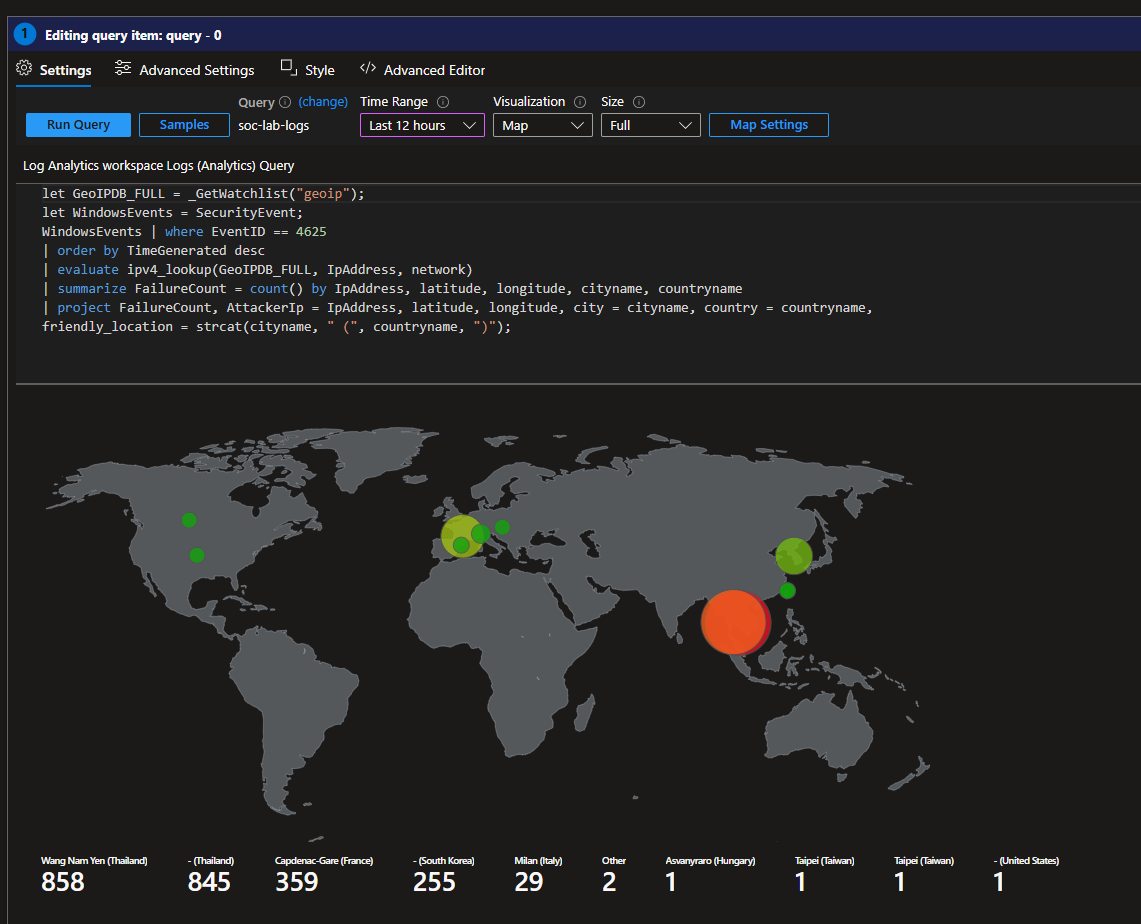Expand the Time Range dropdown
Screen dimensions: 1141x924
(x=422, y=126)
